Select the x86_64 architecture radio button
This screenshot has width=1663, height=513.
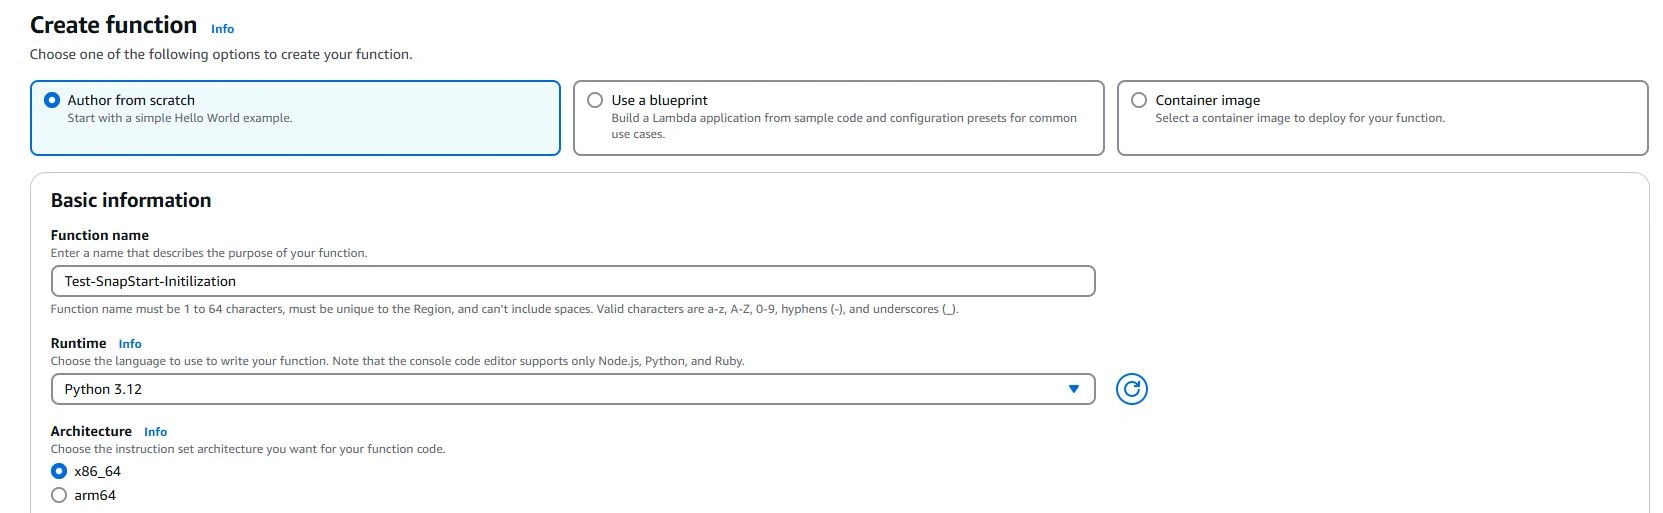59,471
